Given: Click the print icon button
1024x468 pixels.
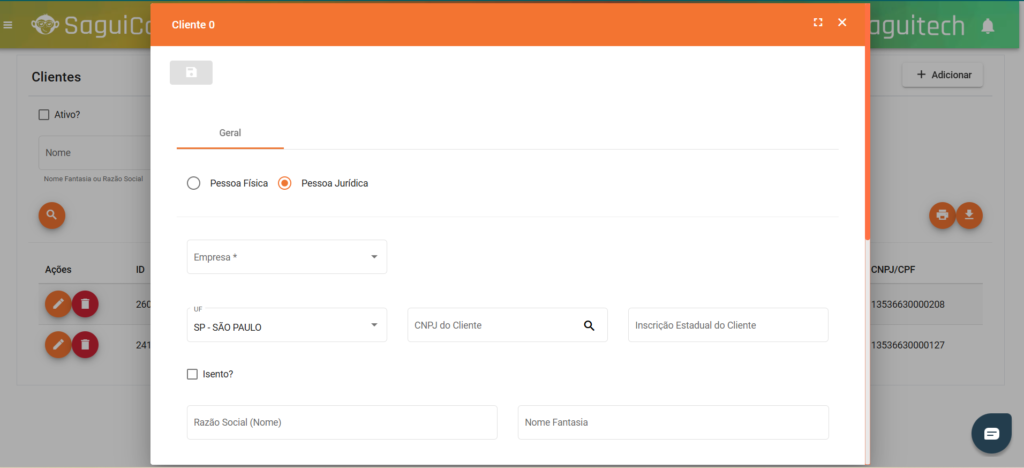Looking at the screenshot, I should (941, 215).
